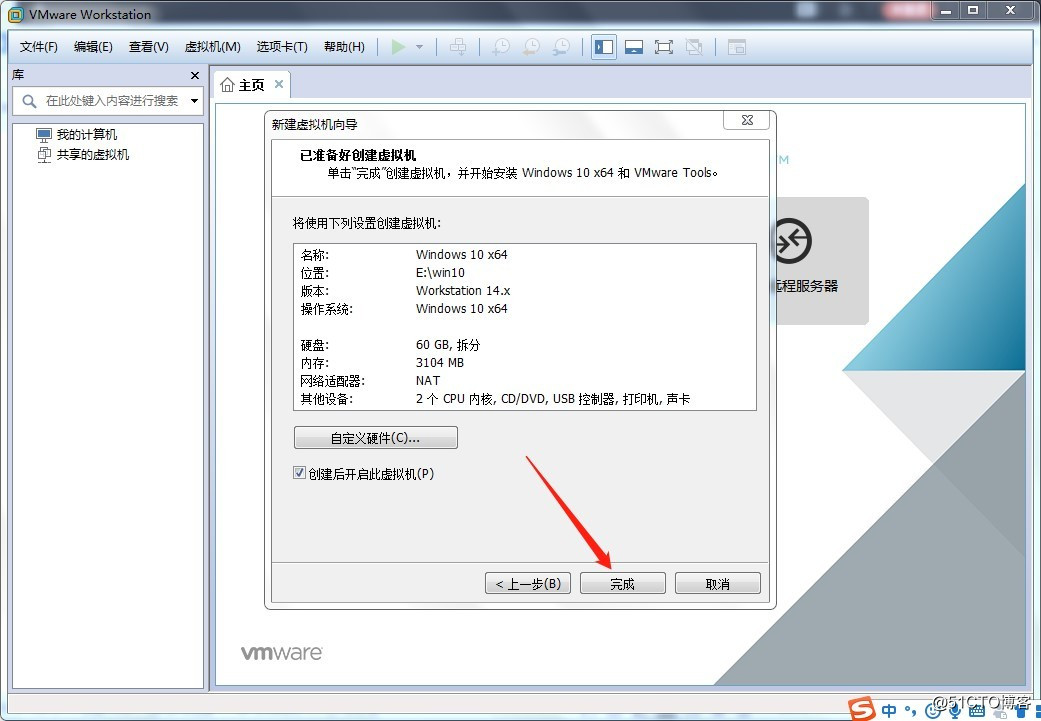
Task: Click the Workstation 14.x version value
Action: (463, 291)
